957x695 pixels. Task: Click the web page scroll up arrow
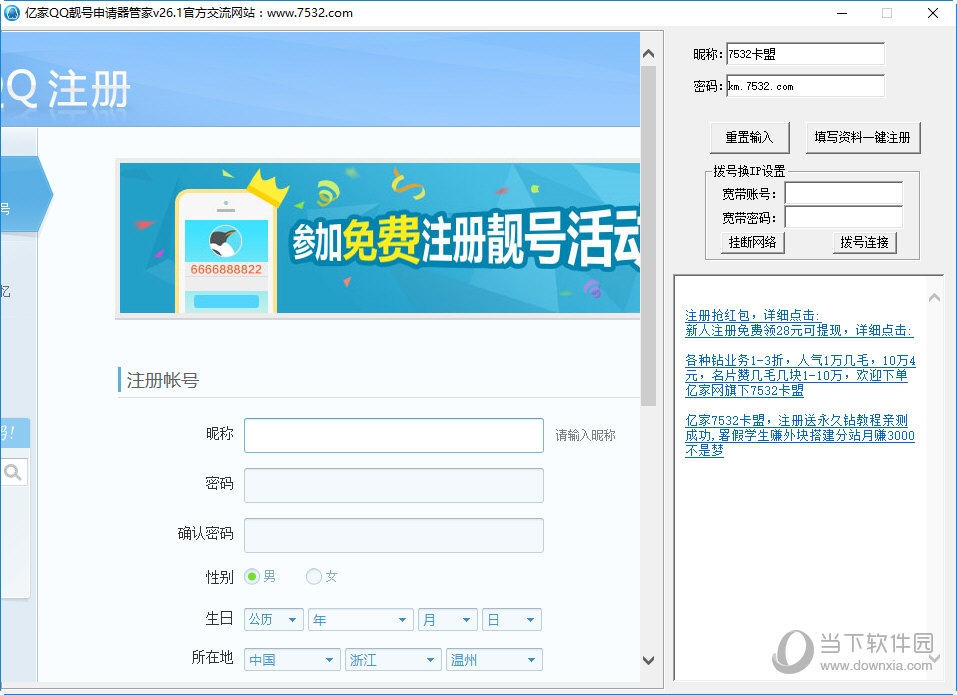(x=648, y=54)
